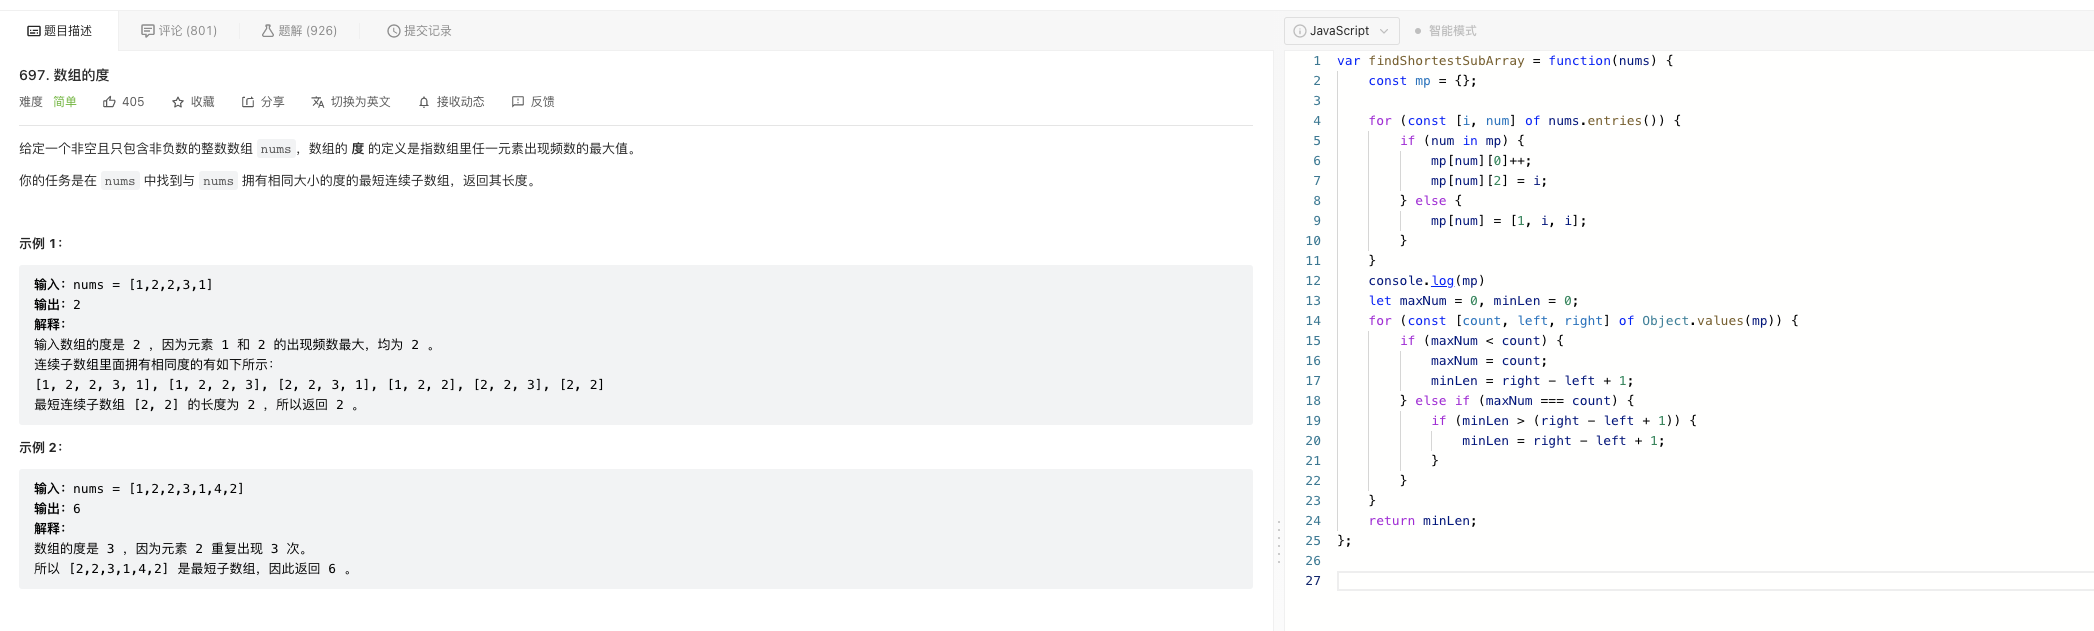Click the description icon on 题目描述 tab
Image resolution: width=2094 pixels, height=631 pixels.
point(34,31)
